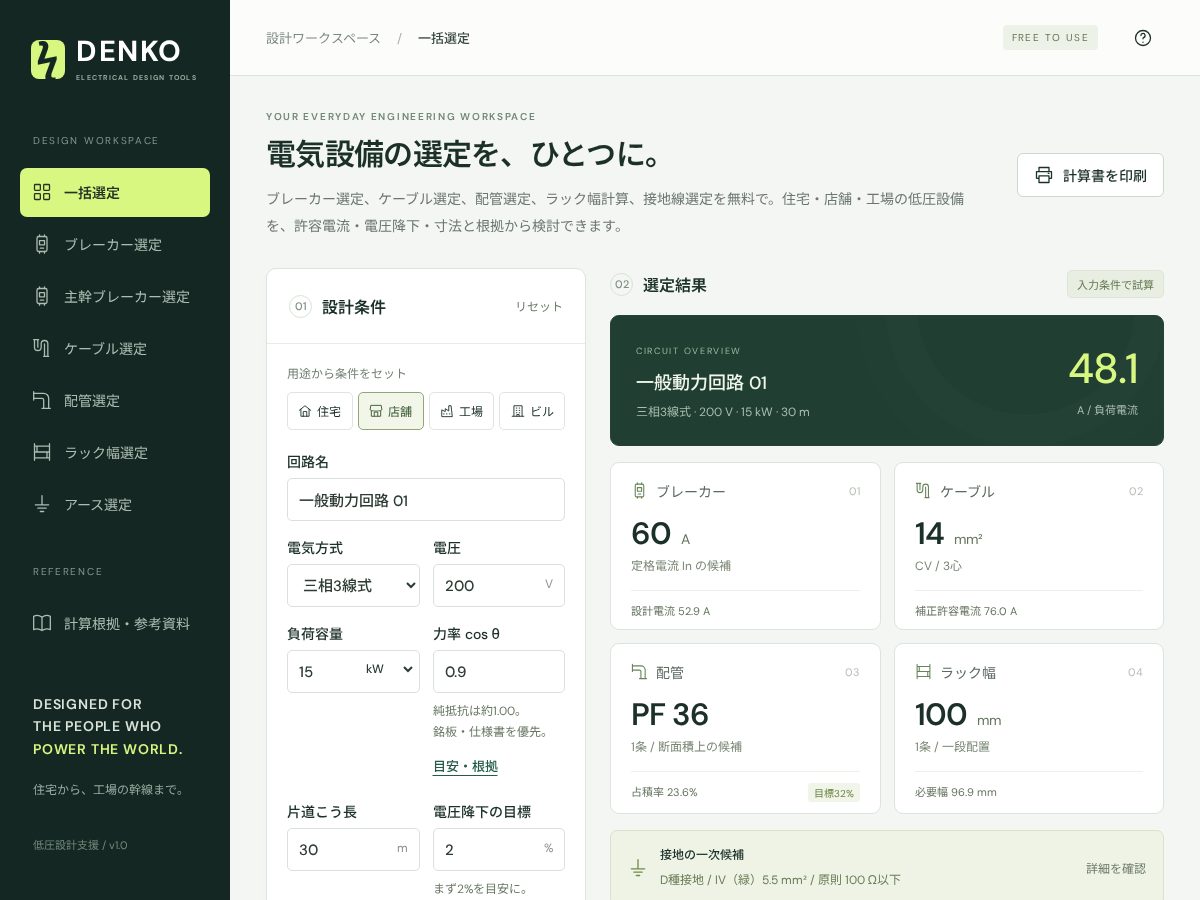Go to ラック幅選定 page
Image resolution: width=1200 pixels, height=900 pixels.
(x=115, y=452)
